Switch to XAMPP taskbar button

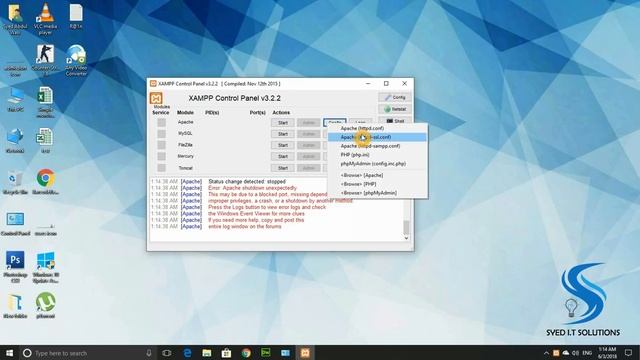pyautogui.click(x=305, y=353)
